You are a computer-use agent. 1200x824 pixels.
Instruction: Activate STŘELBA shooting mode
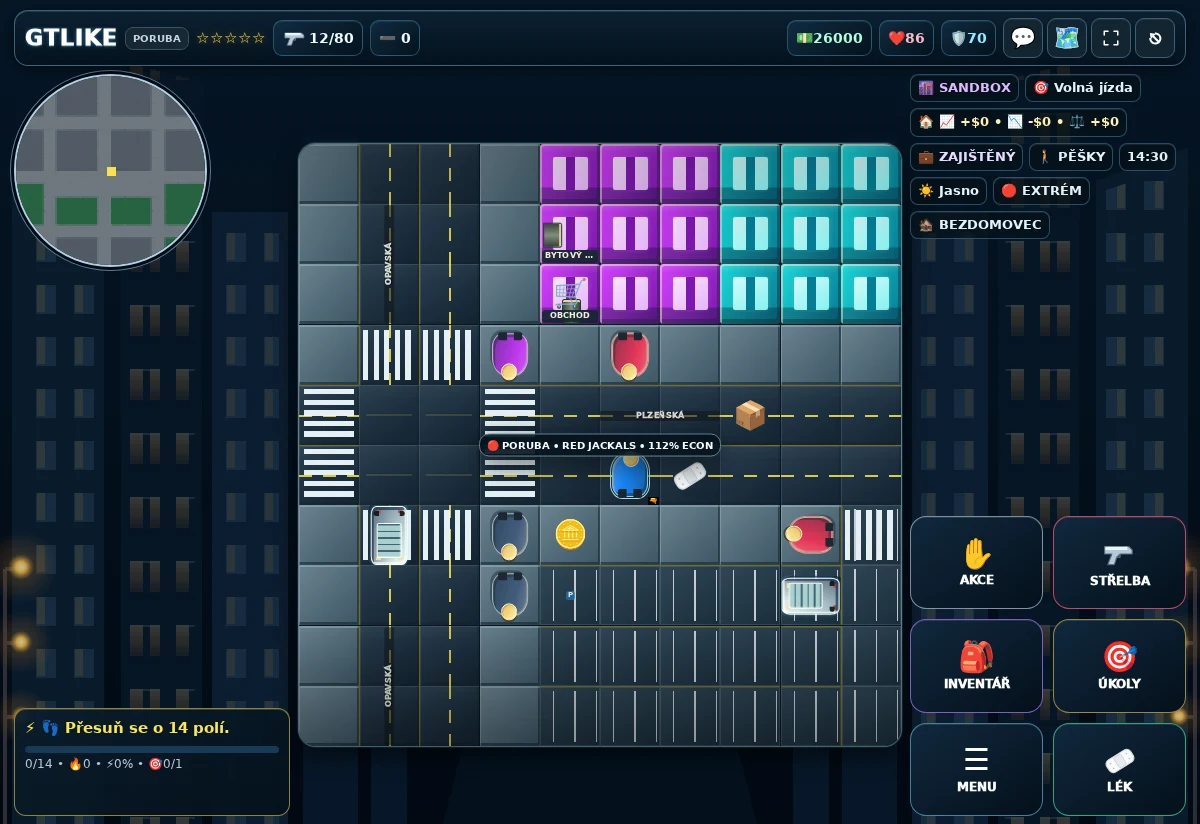(1119, 562)
